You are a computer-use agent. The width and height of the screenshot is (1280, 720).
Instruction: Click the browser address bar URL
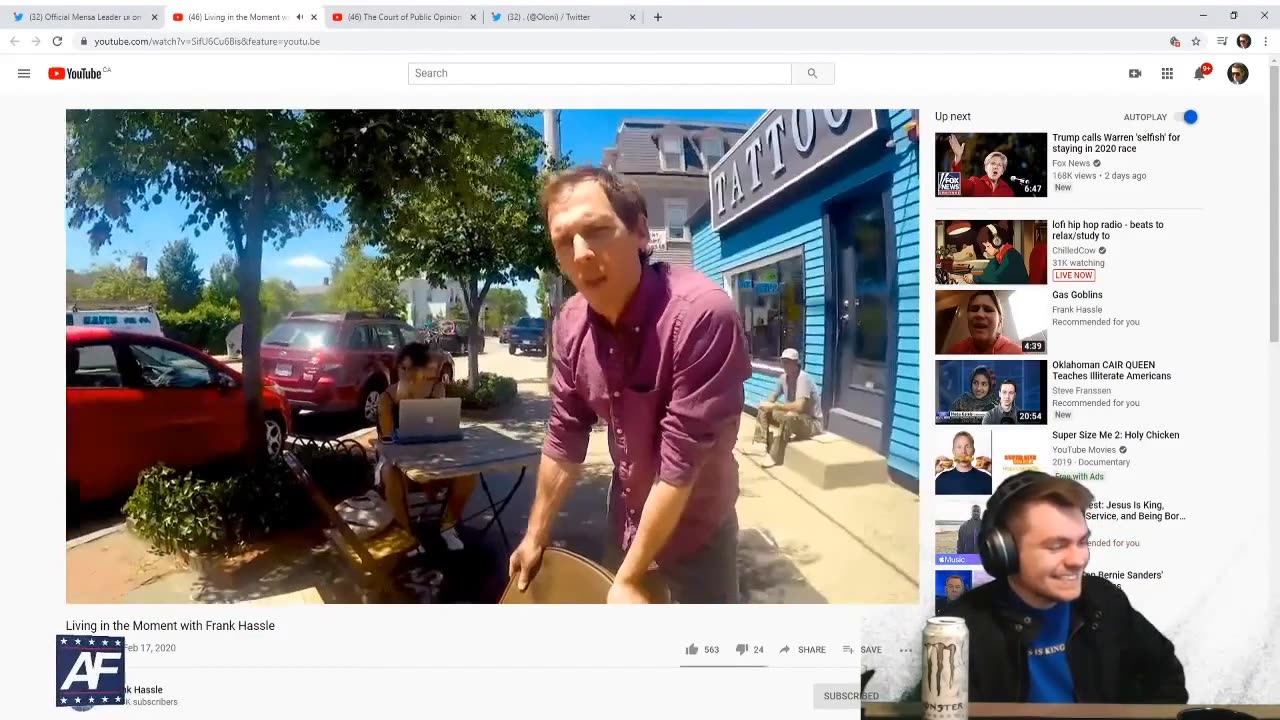[x=207, y=42]
